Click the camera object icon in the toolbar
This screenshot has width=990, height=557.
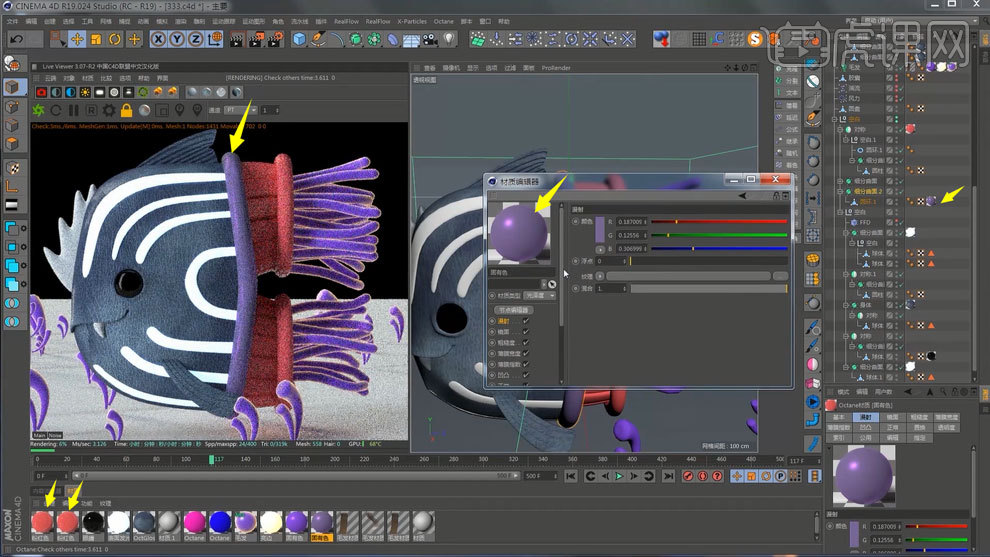[x=429, y=39]
